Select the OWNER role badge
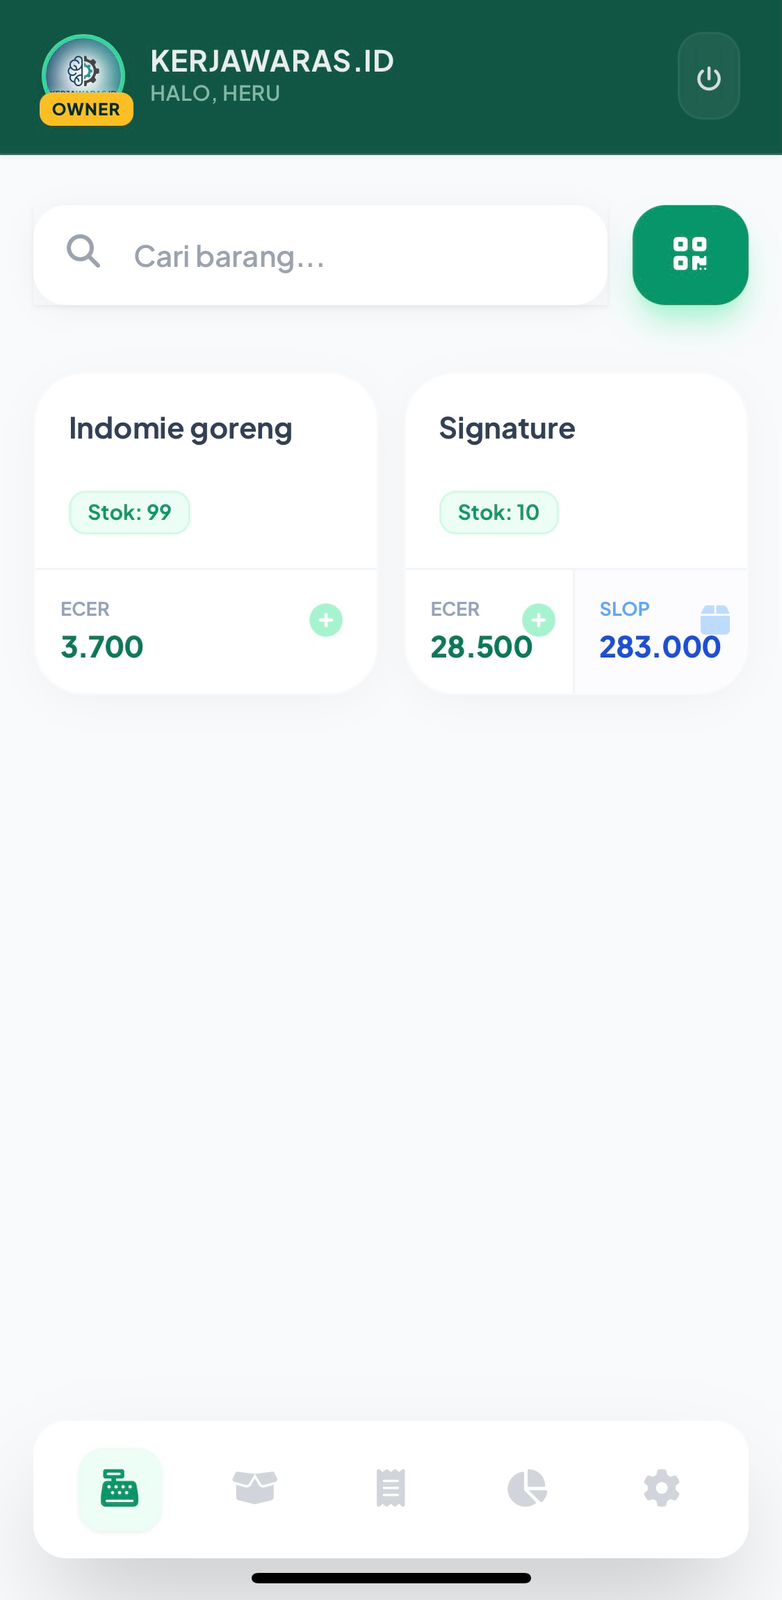The image size is (782, 1600). click(86, 110)
